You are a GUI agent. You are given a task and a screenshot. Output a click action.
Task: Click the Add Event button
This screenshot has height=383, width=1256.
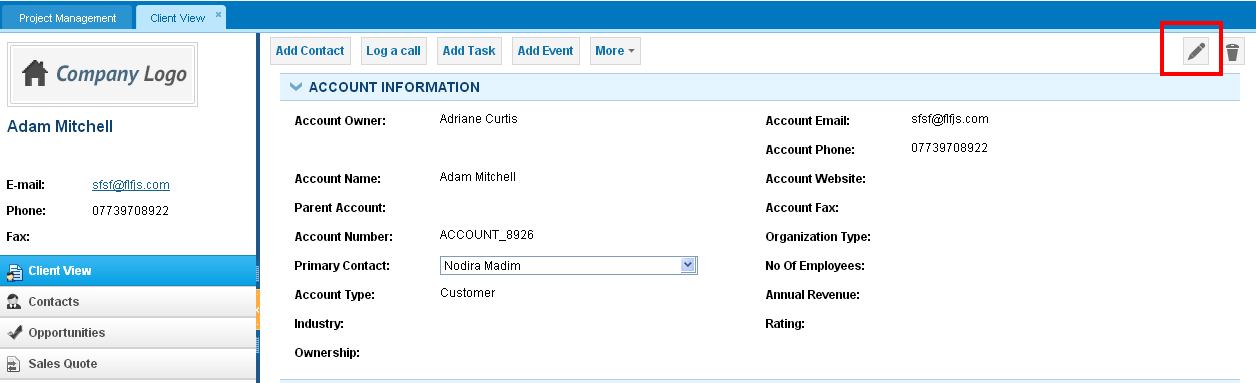point(546,51)
